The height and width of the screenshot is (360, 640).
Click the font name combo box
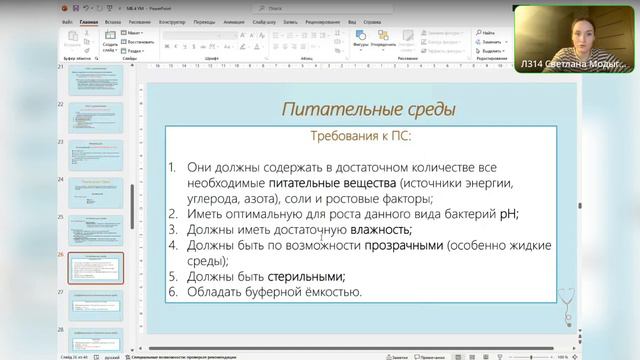[191, 36]
